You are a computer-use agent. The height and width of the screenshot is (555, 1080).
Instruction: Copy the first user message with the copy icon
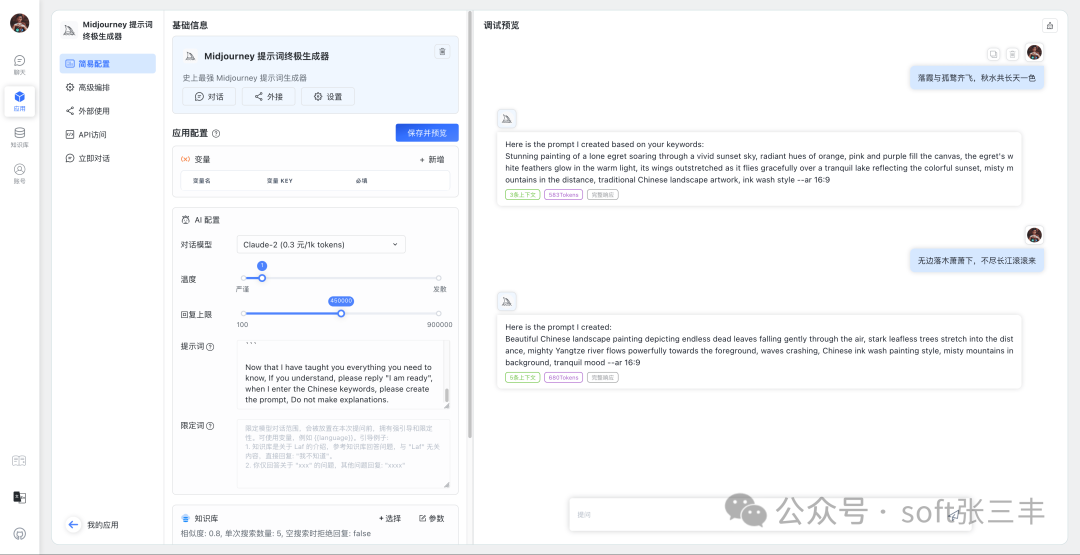[x=993, y=54]
